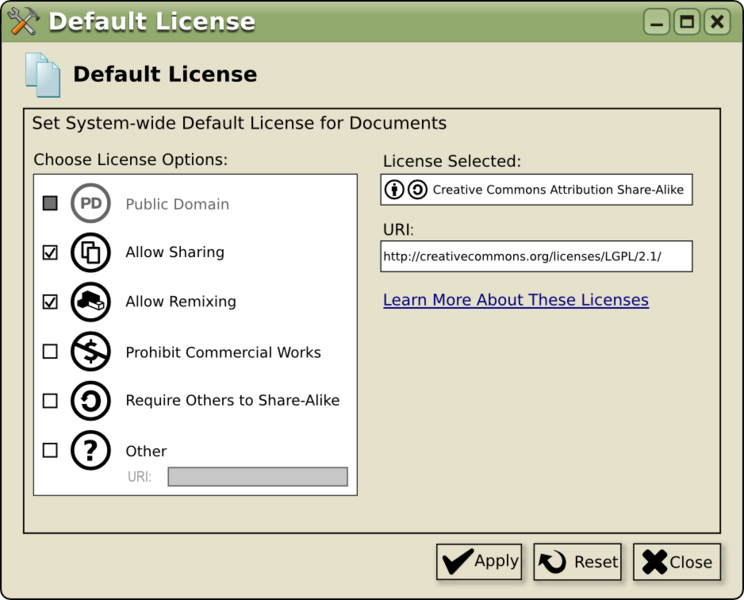Click the Allow Remixing icon
The width and height of the screenshot is (744, 600).
tap(91, 302)
